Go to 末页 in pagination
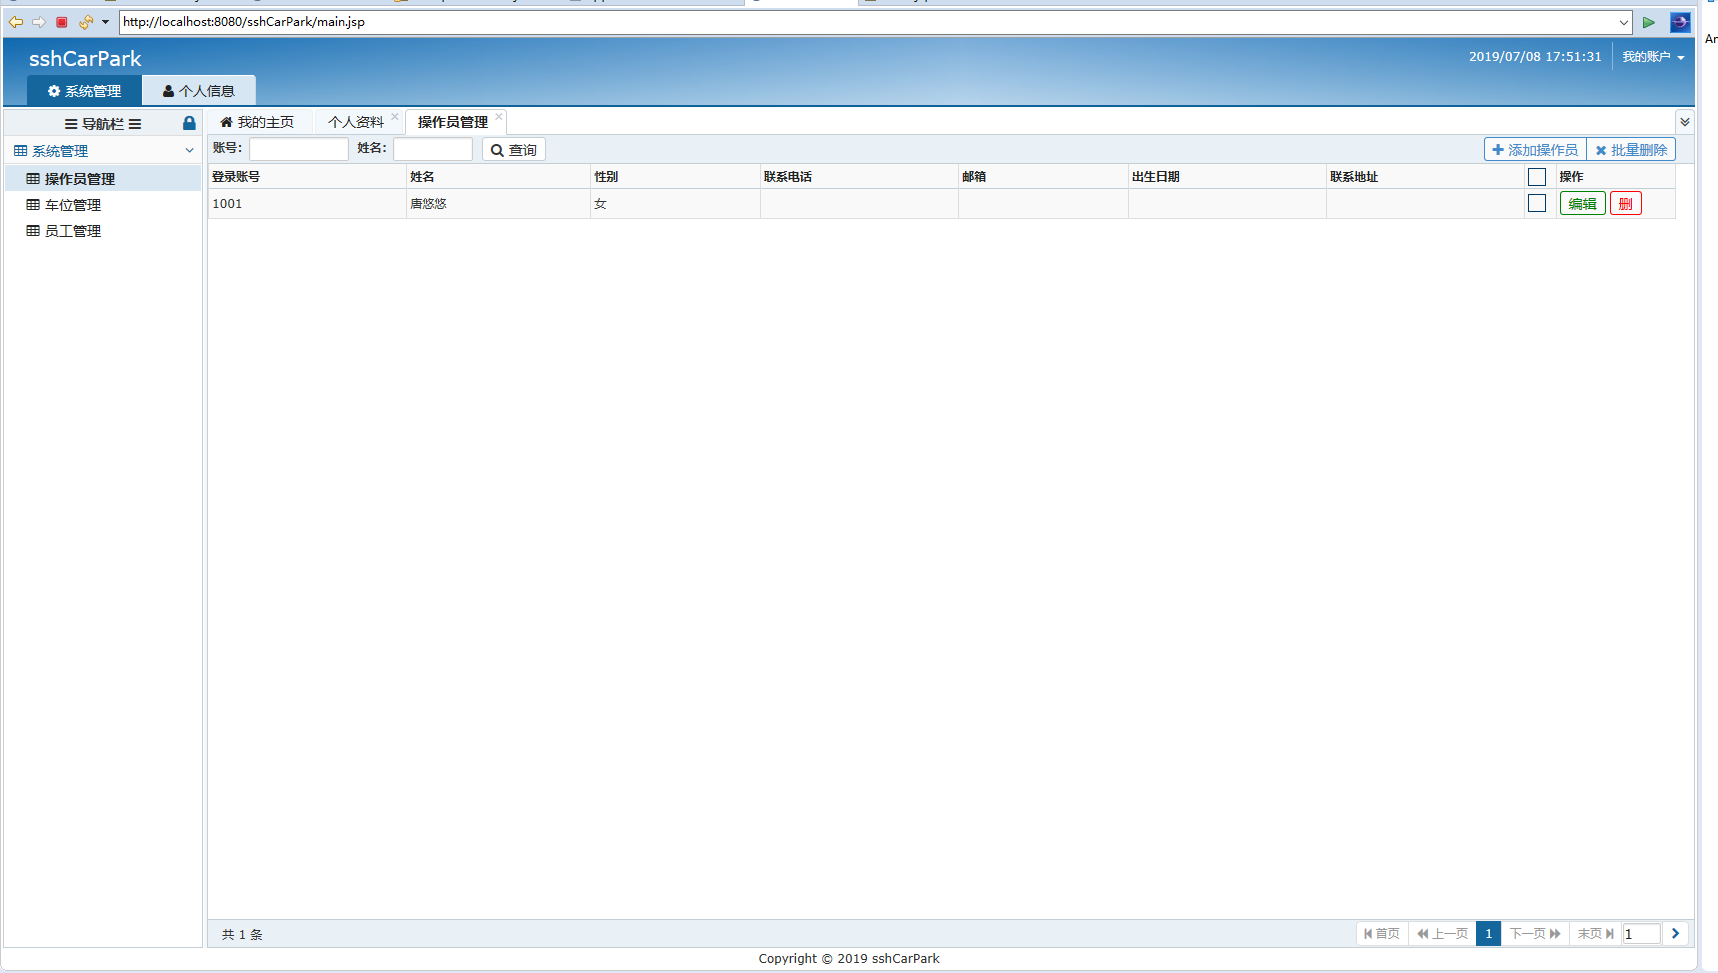This screenshot has height=973, width=1718. (1595, 934)
